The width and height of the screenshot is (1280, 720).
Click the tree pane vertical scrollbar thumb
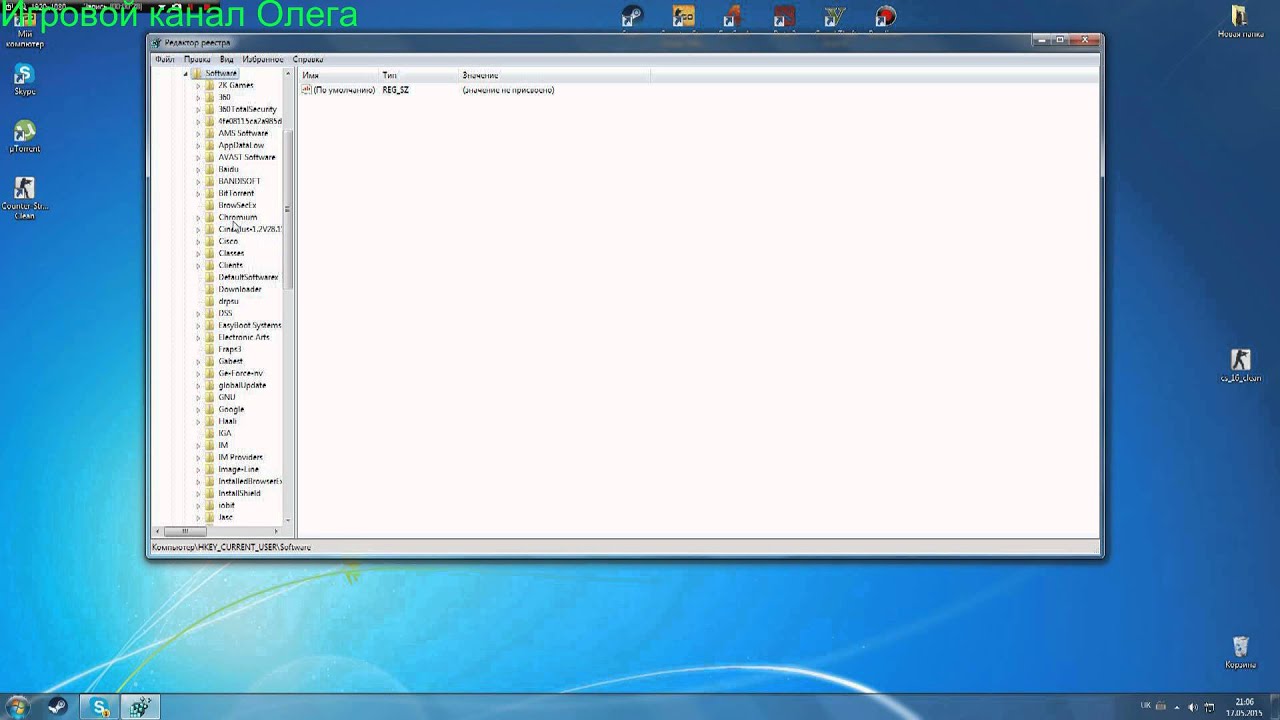pos(288,208)
